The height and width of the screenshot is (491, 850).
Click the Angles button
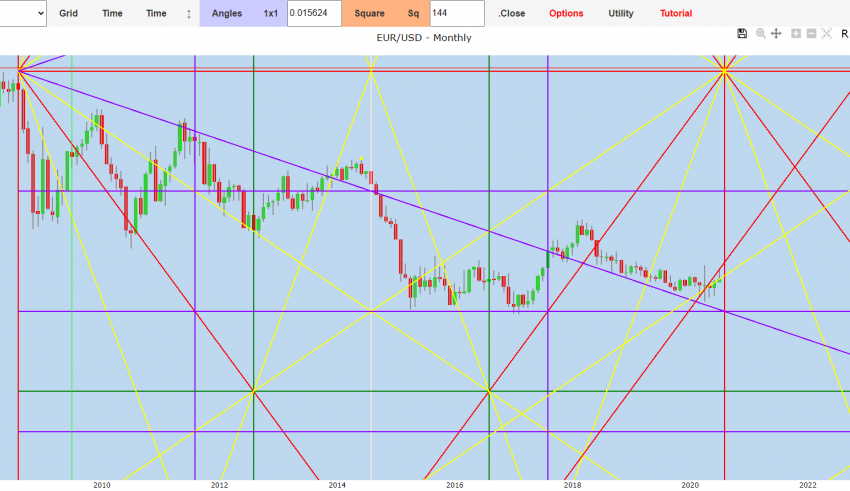coord(227,13)
